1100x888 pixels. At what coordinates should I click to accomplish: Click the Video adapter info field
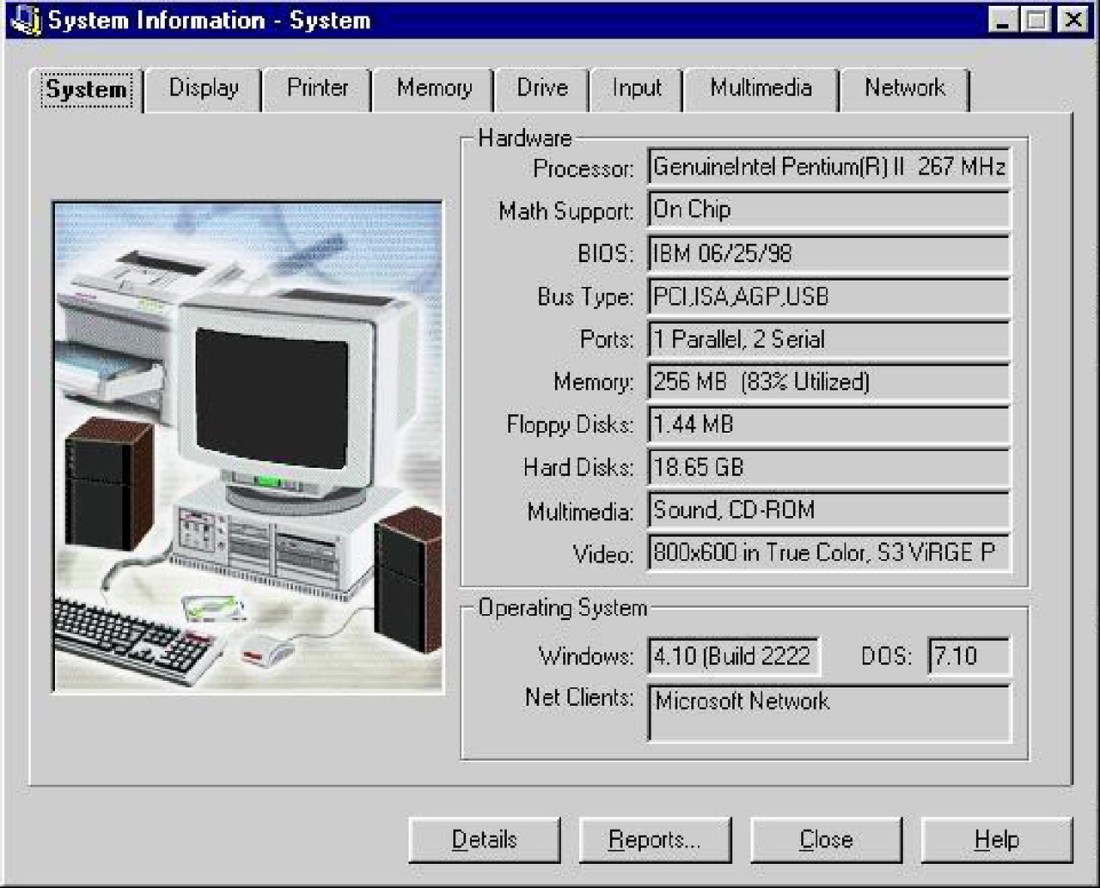click(829, 552)
